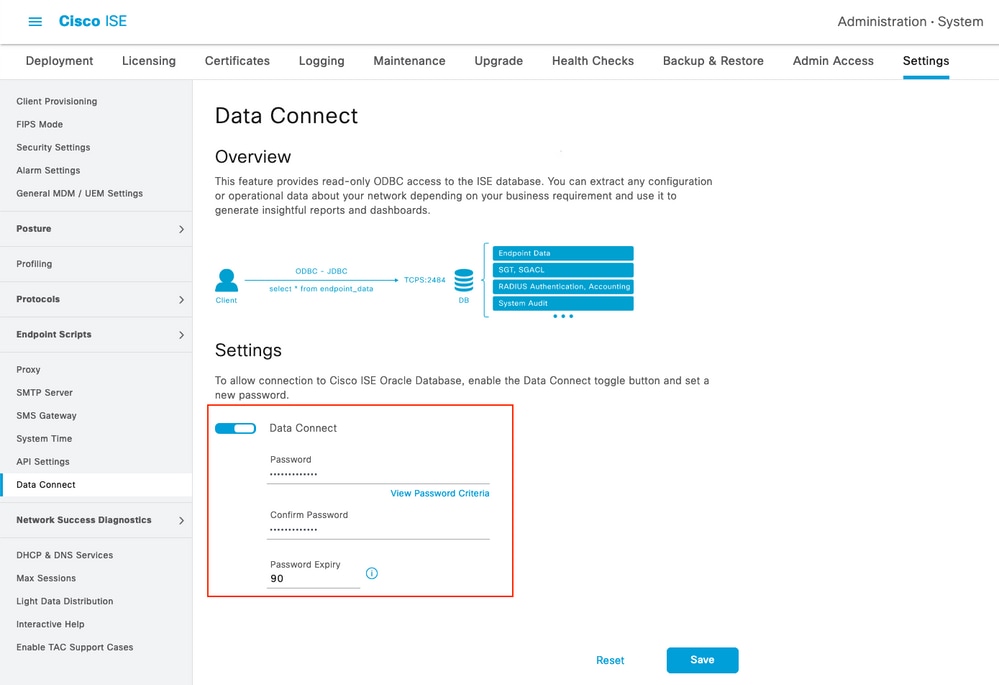Click the Password Expiry info icon
The height and width of the screenshot is (685, 999).
[x=372, y=573]
